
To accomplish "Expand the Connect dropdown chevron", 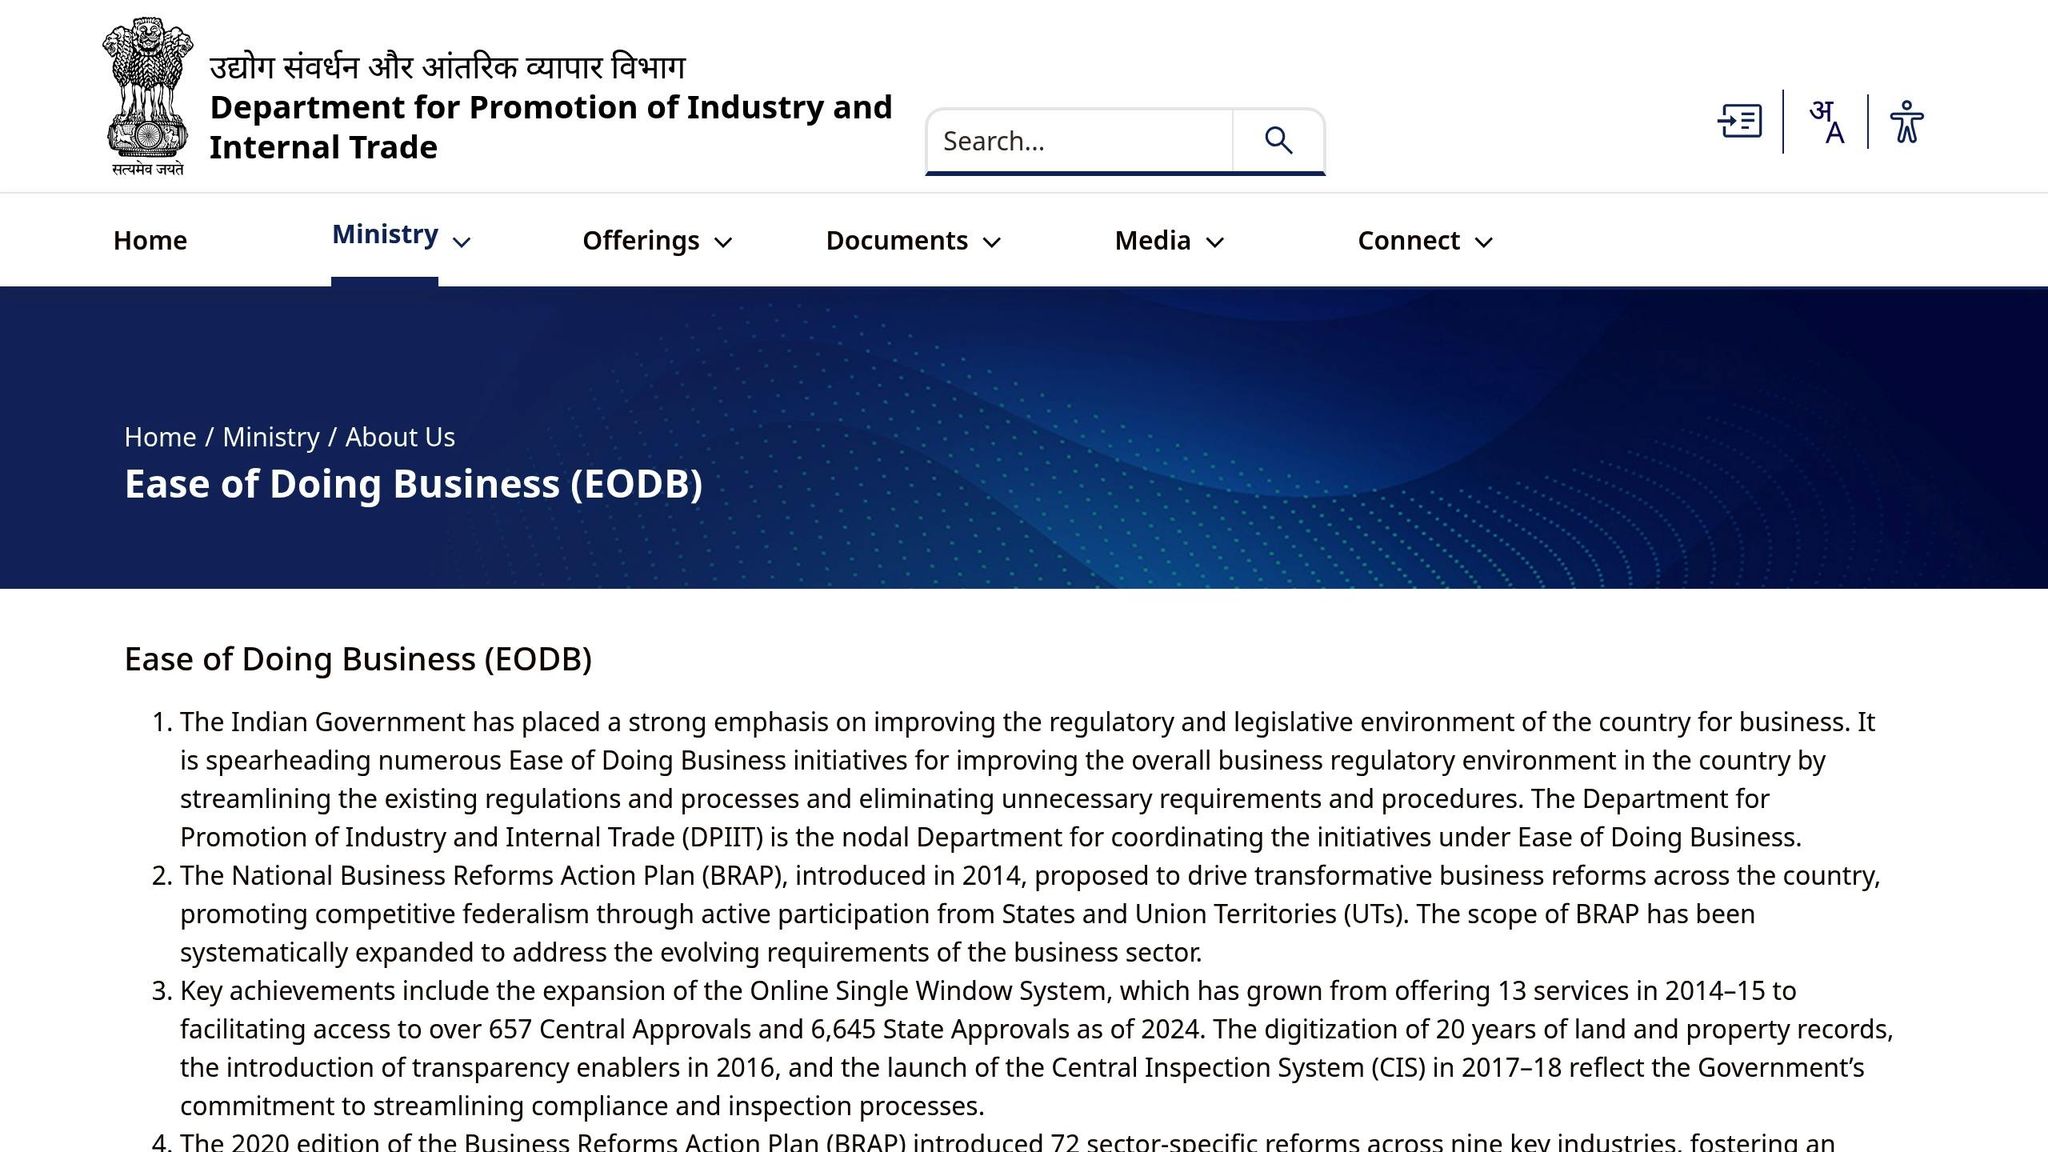I will click(x=1484, y=242).
